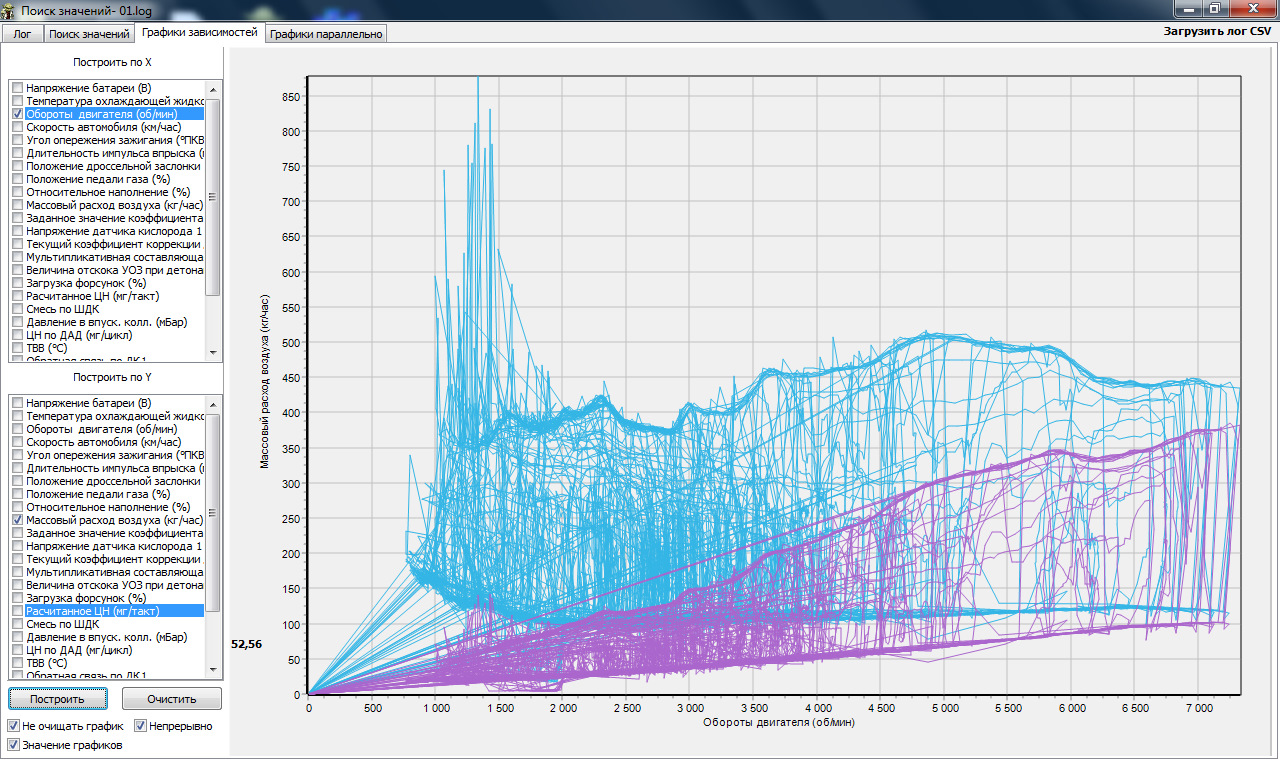Select Положение дроссельной заслонки in the Y list
This screenshot has width=1280, height=760.
[x=115, y=481]
